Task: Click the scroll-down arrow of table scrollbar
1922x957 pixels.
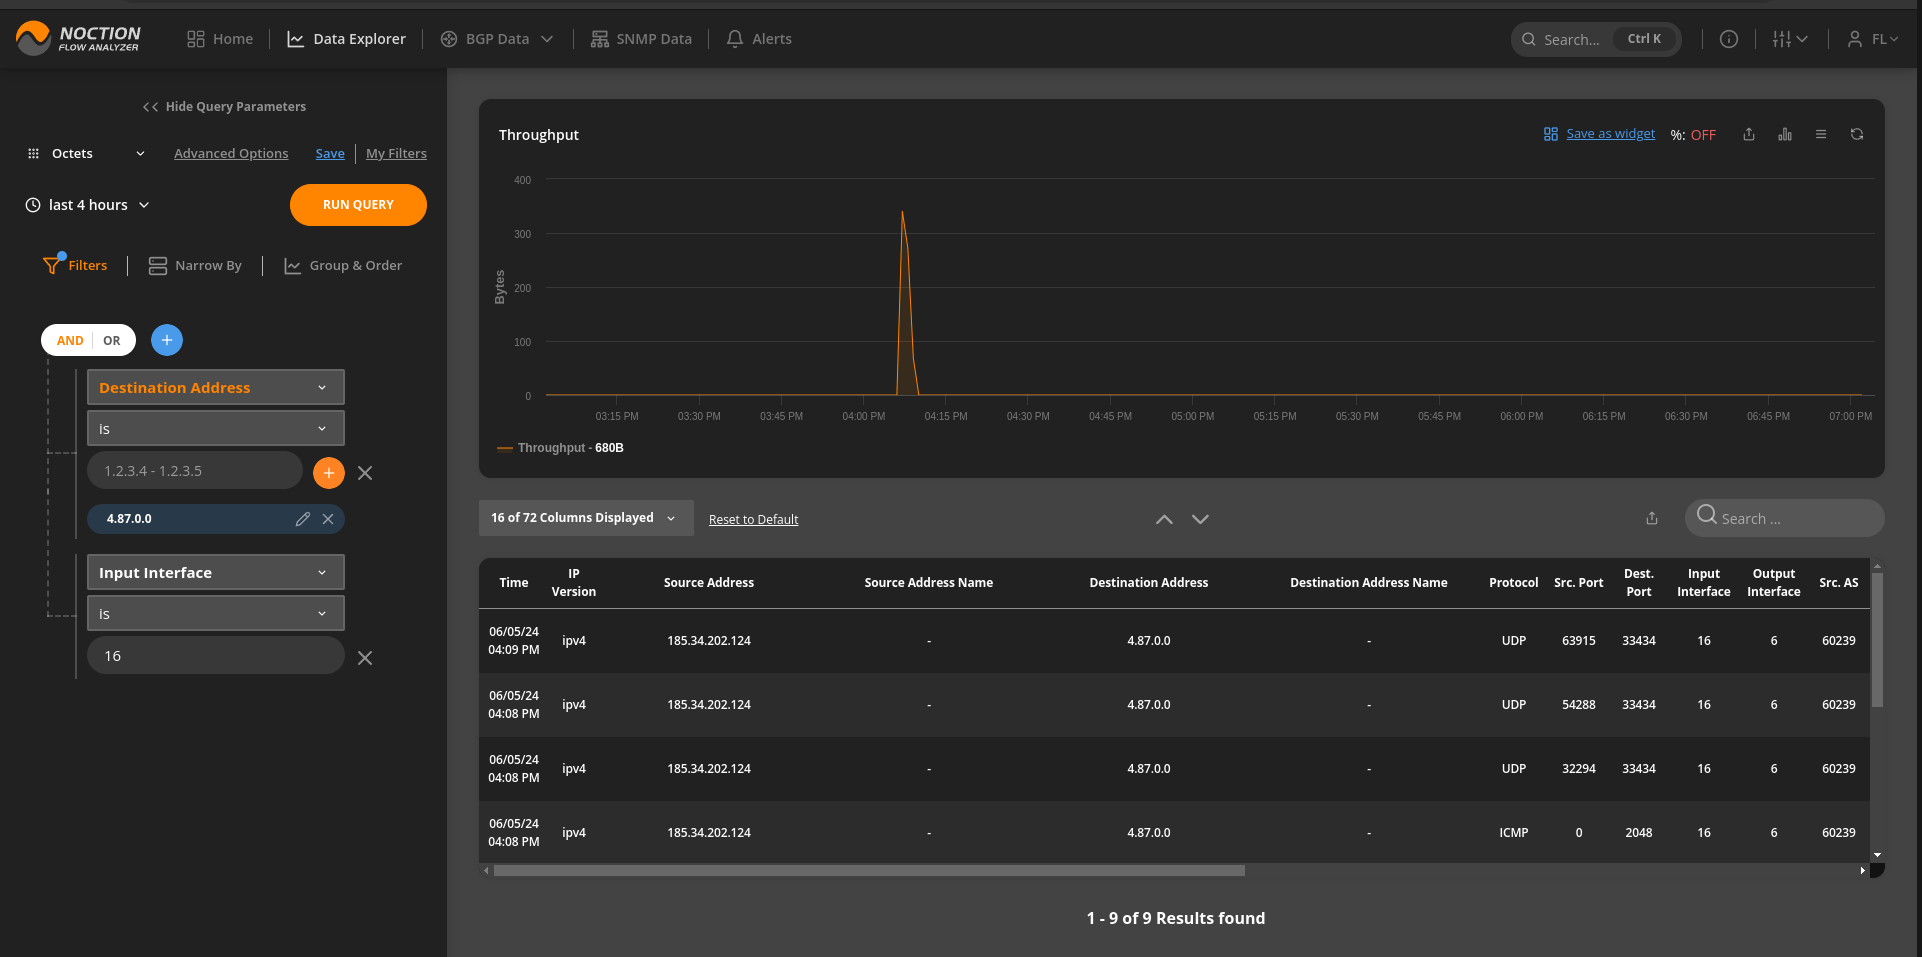Action: point(1877,855)
